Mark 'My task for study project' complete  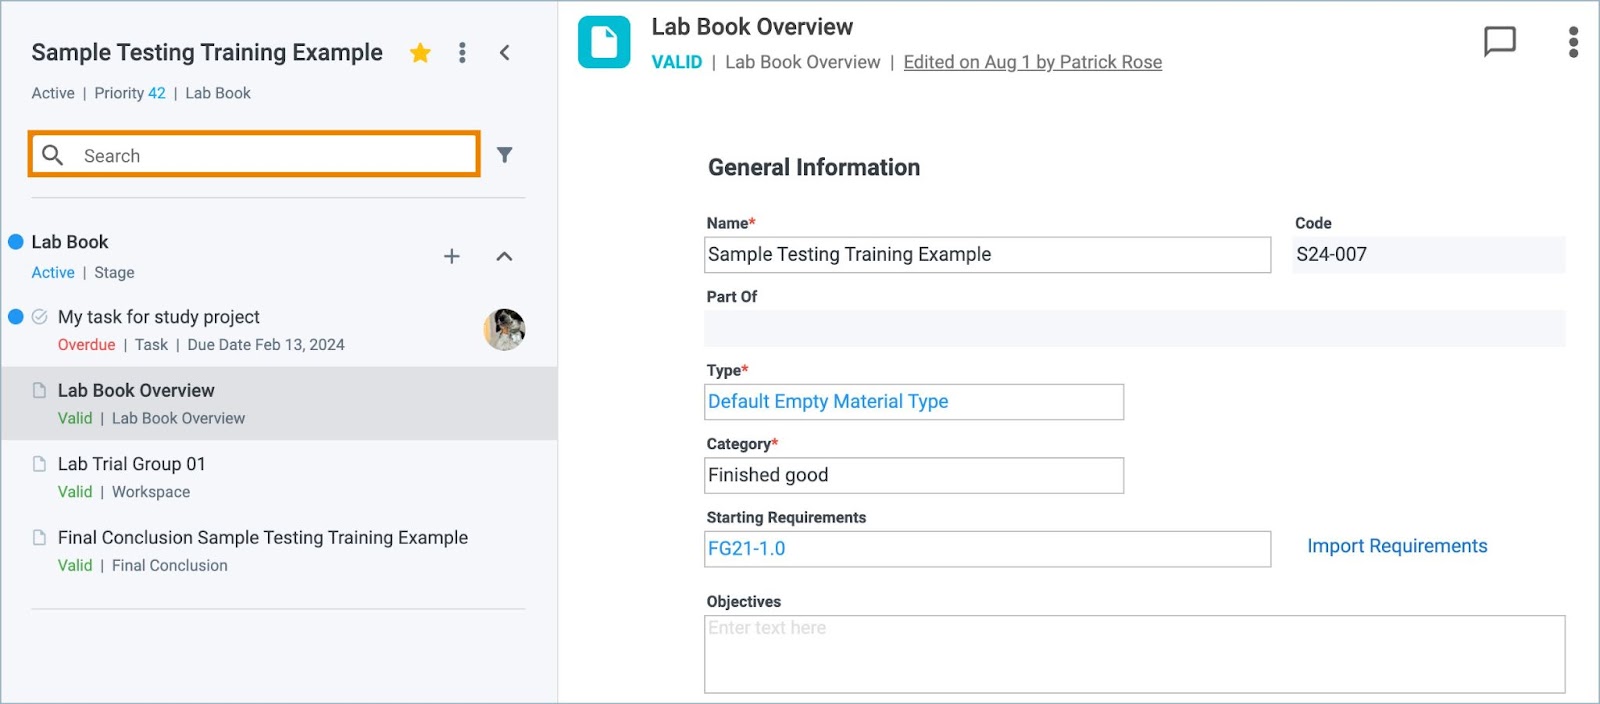(40, 317)
